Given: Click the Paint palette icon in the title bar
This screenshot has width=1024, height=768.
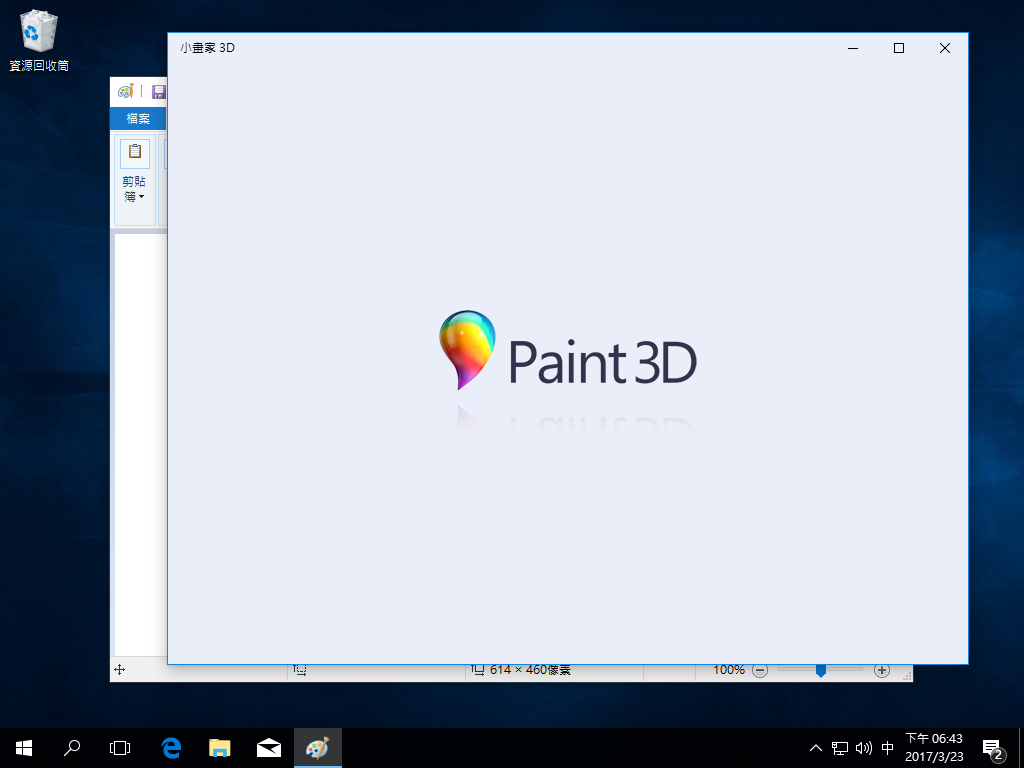Looking at the screenshot, I should click(125, 91).
